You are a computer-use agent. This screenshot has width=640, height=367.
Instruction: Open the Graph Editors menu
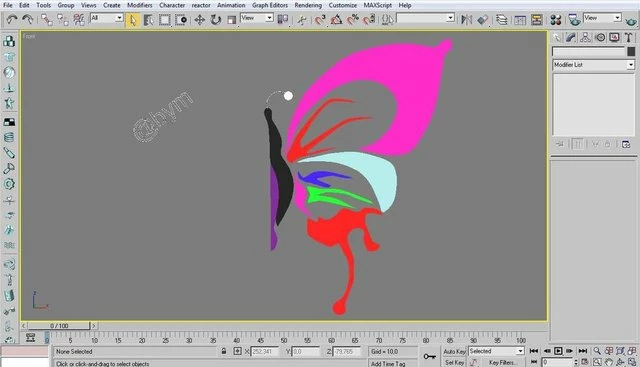tap(270, 5)
